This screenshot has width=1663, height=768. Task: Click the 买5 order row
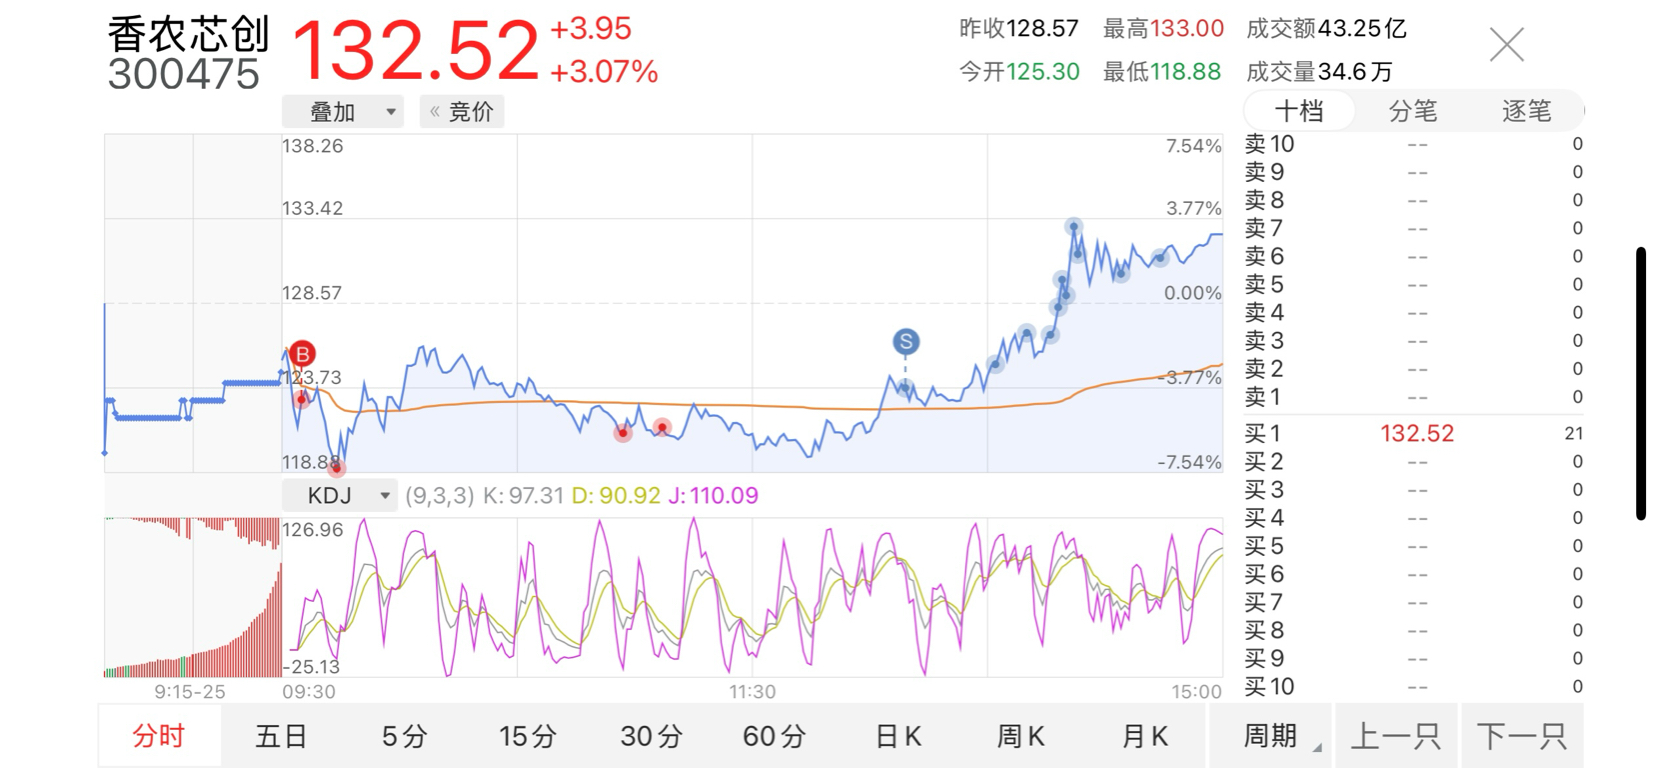[x=1413, y=546]
